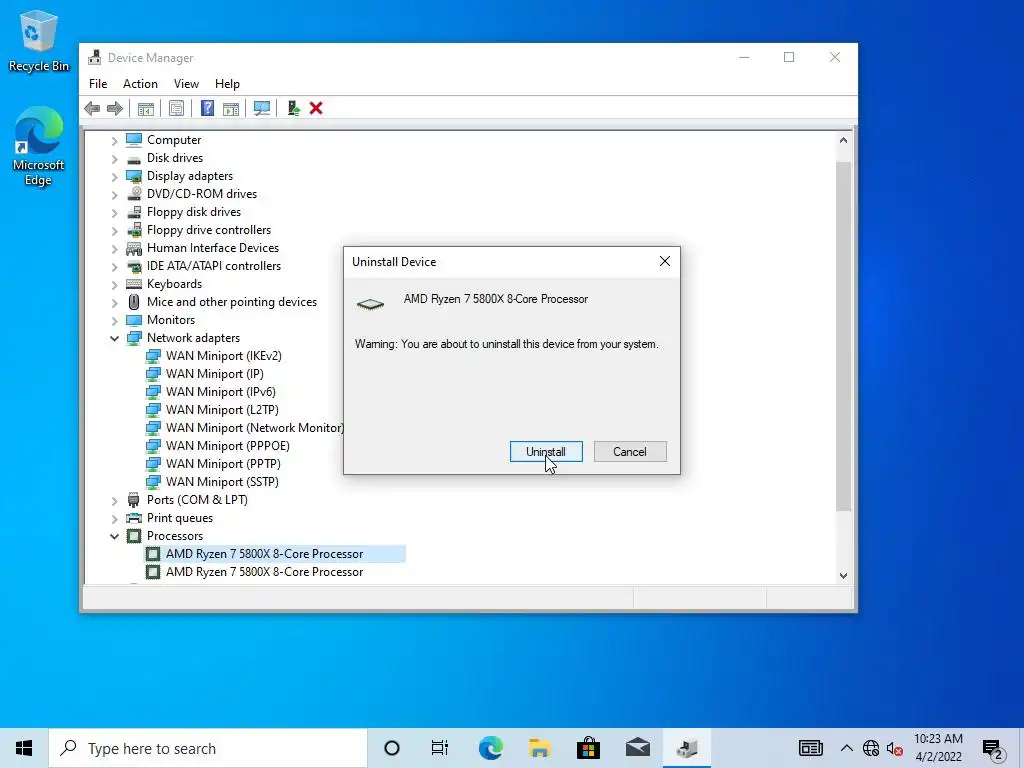Expand the Computer node
This screenshot has width=1024, height=768.
(x=114, y=140)
